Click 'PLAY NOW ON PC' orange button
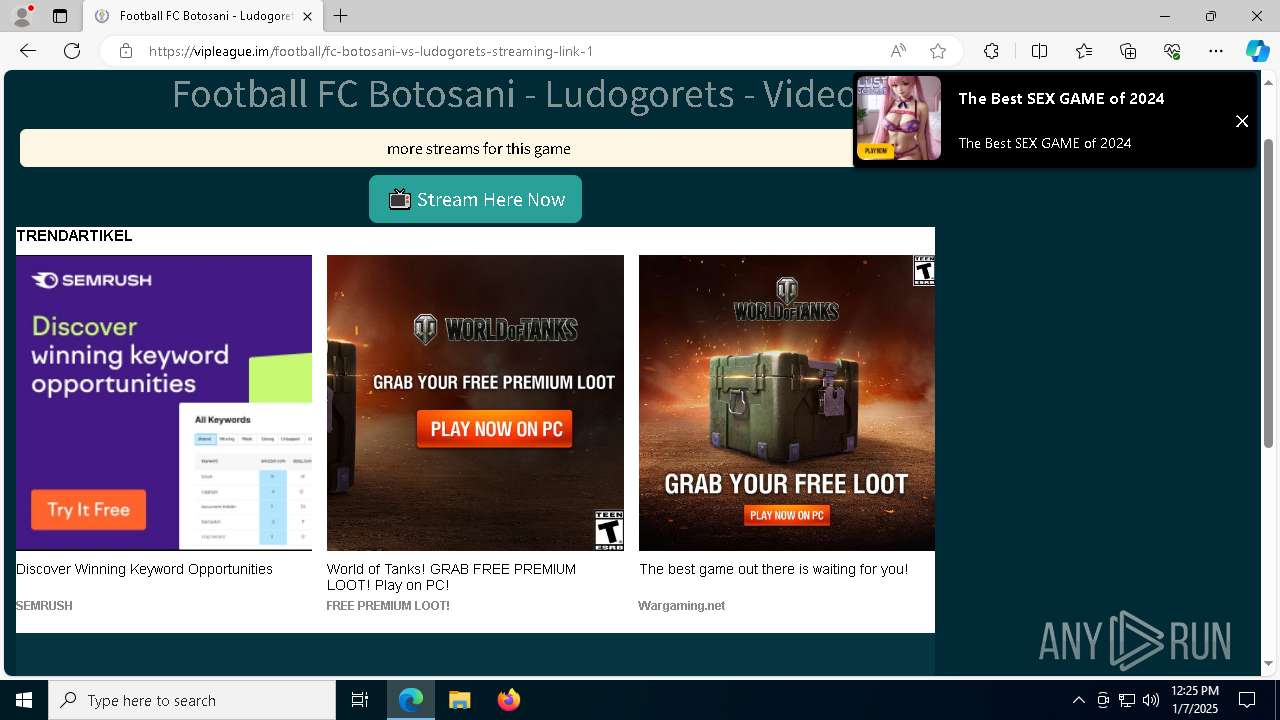 pyautogui.click(x=496, y=429)
